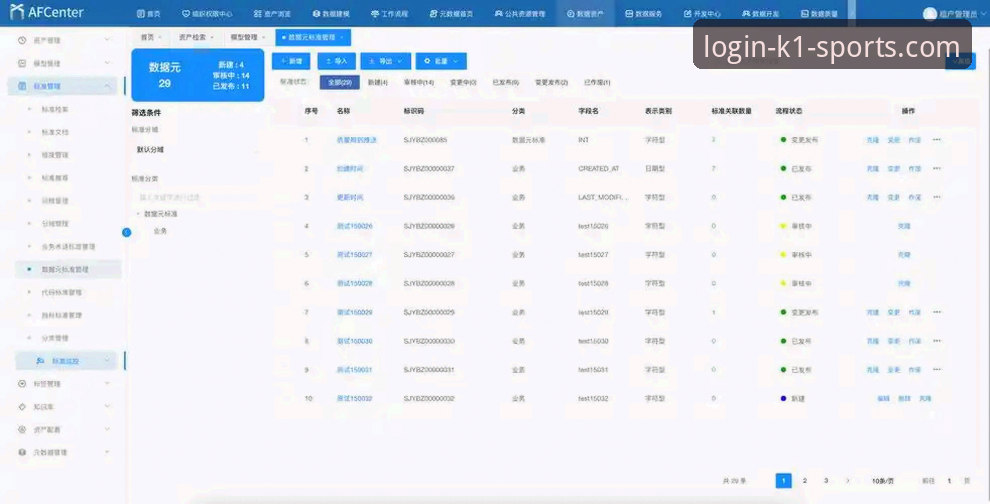Image resolution: width=990 pixels, height=504 pixels.
Task: Switch to 数据服务 in top navigation
Action: tap(643, 13)
